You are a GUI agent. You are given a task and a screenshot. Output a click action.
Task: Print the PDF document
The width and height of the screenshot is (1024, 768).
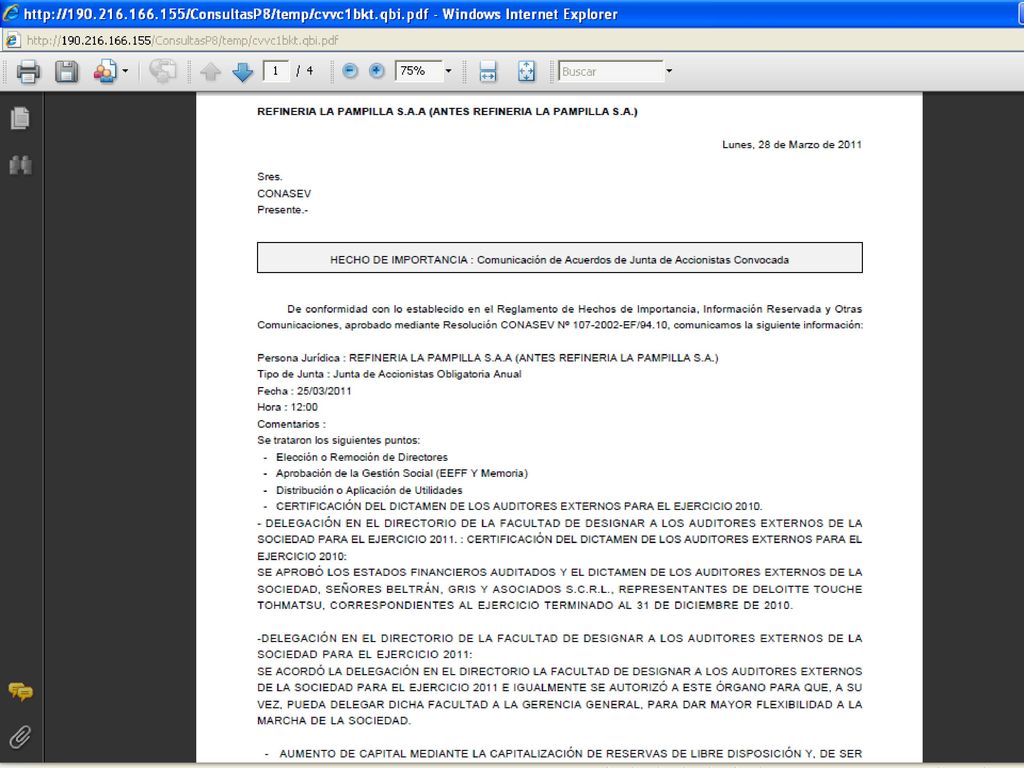27,71
